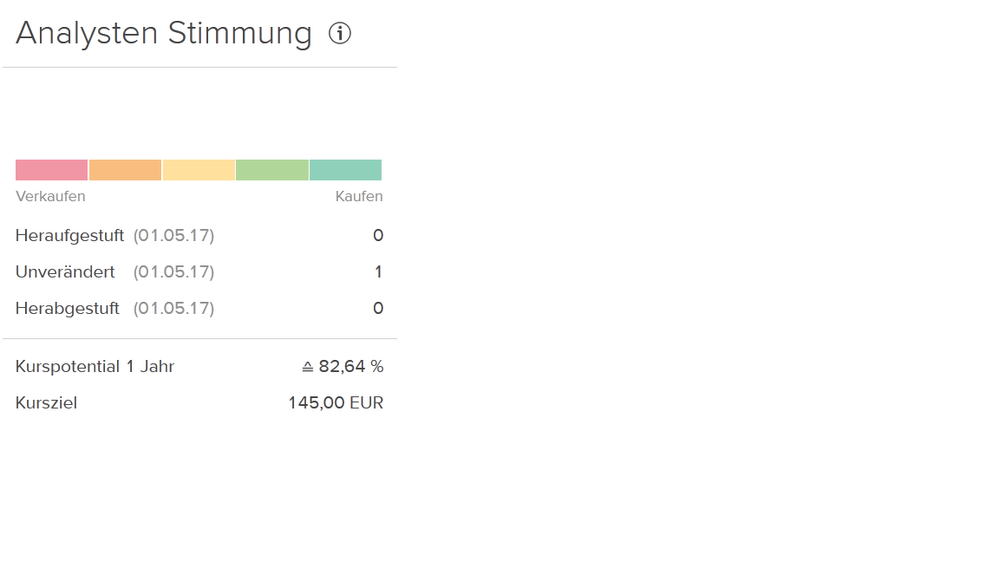Image resolution: width=999 pixels, height=562 pixels.
Task: Click the Kaufen label
Action: 359,196
